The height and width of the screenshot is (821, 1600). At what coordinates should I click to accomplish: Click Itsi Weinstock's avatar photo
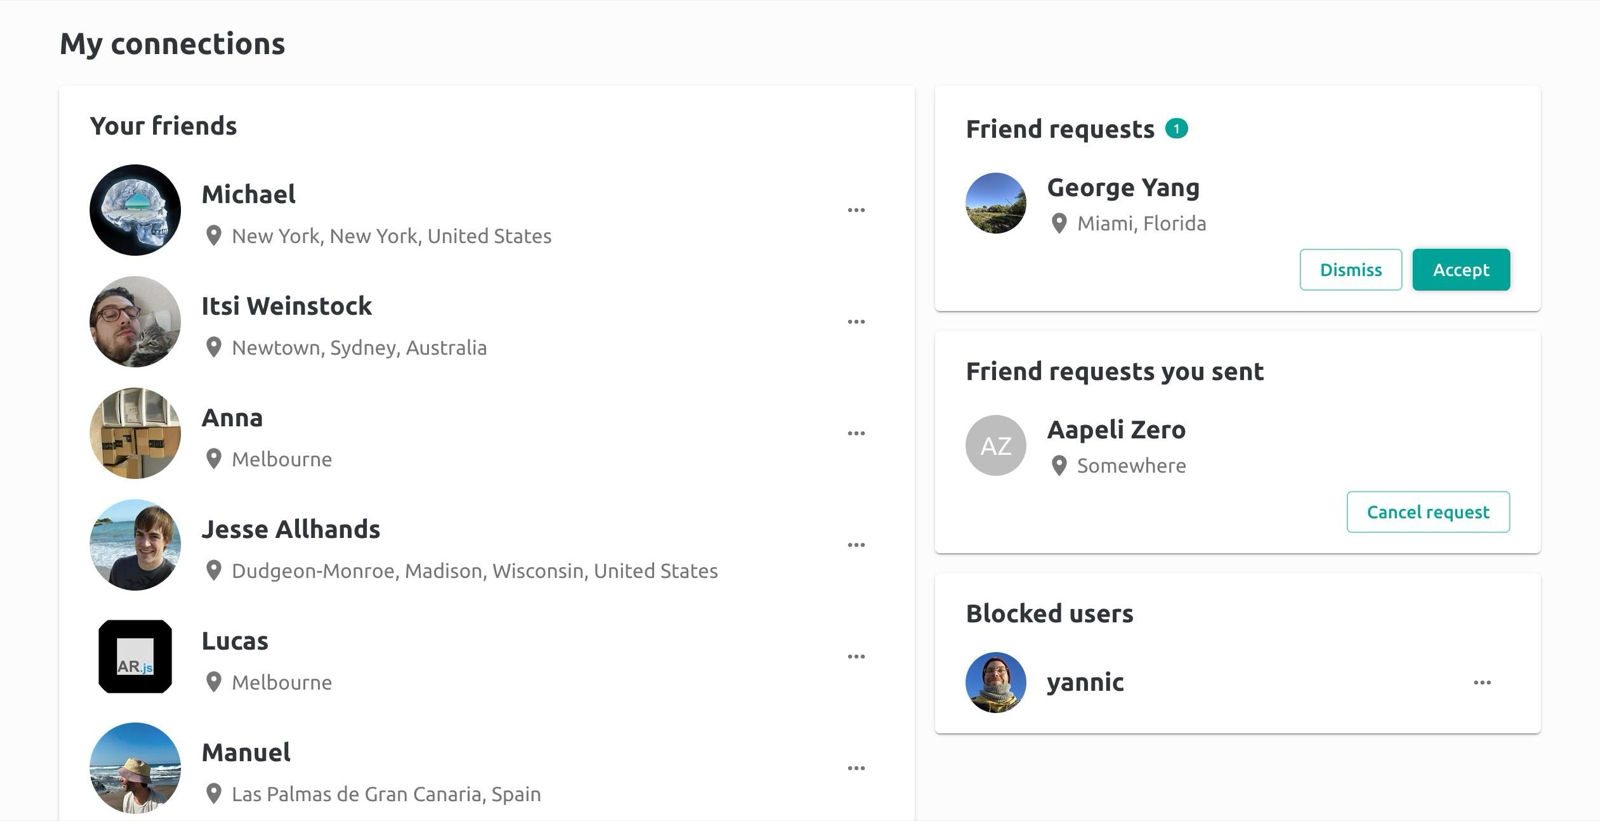(x=135, y=322)
